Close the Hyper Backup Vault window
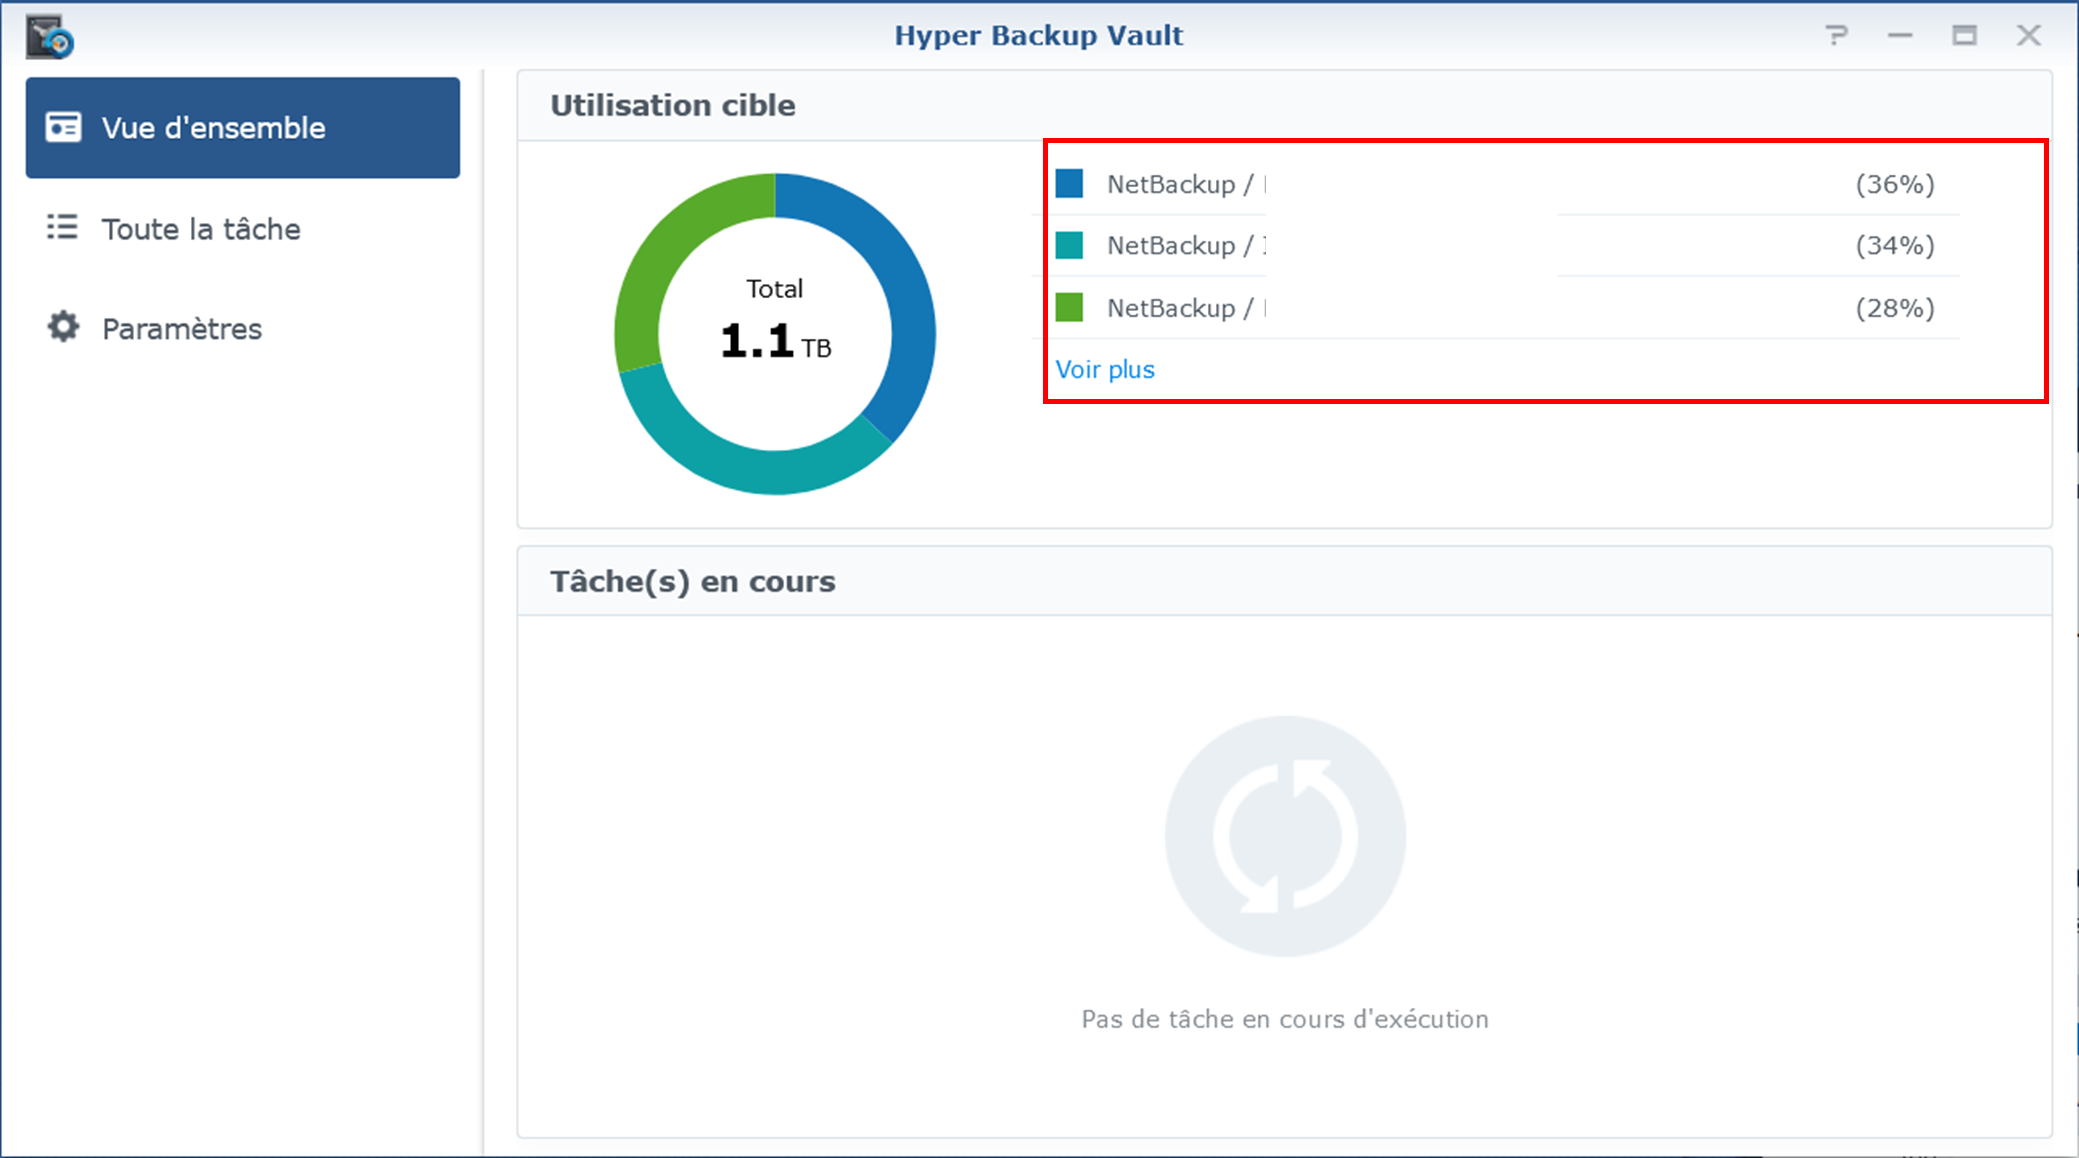 tap(2029, 36)
